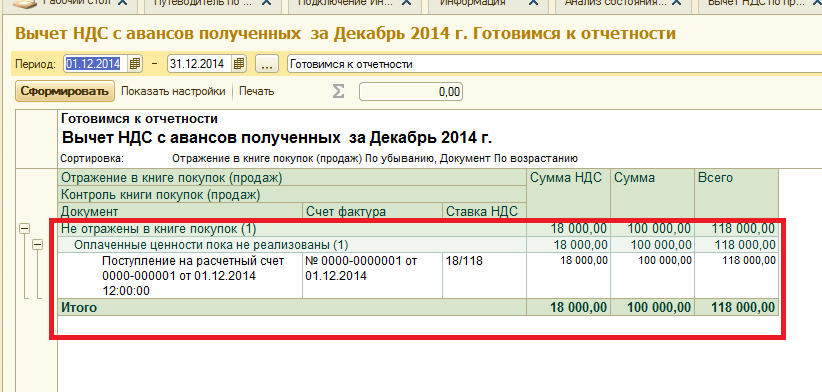Screen dimensions: 822x392
Task: Collapse the 'Не отражены в книге покупок' group
Action: [24, 229]
